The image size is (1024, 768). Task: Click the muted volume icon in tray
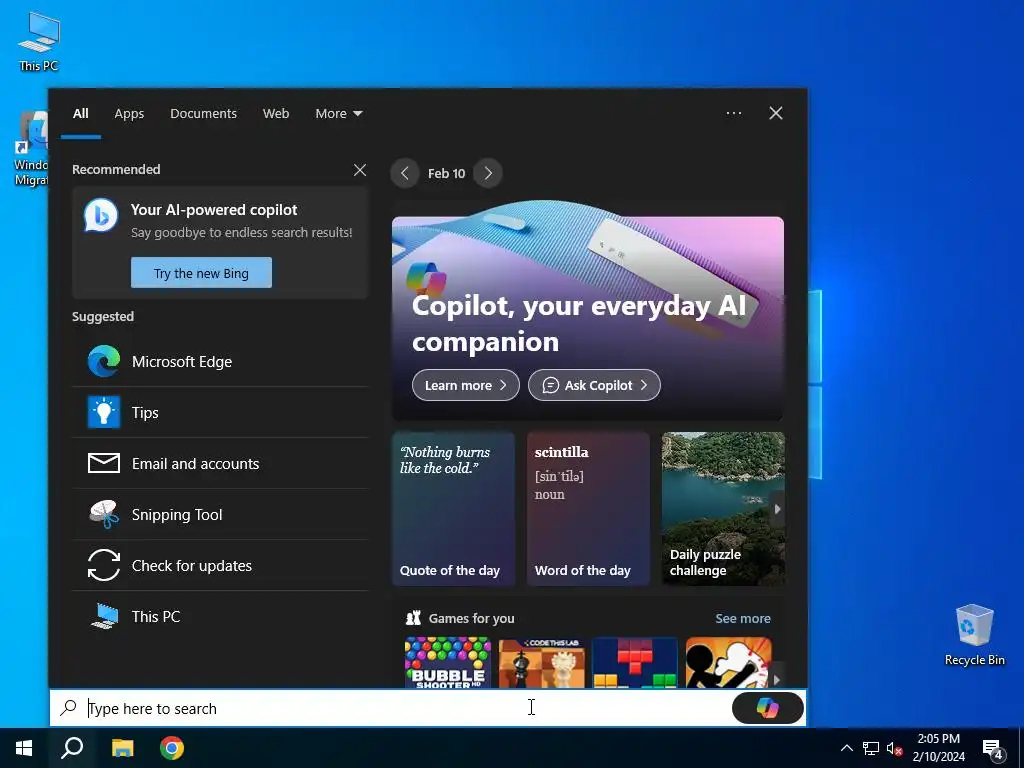[x=895, y=748]
